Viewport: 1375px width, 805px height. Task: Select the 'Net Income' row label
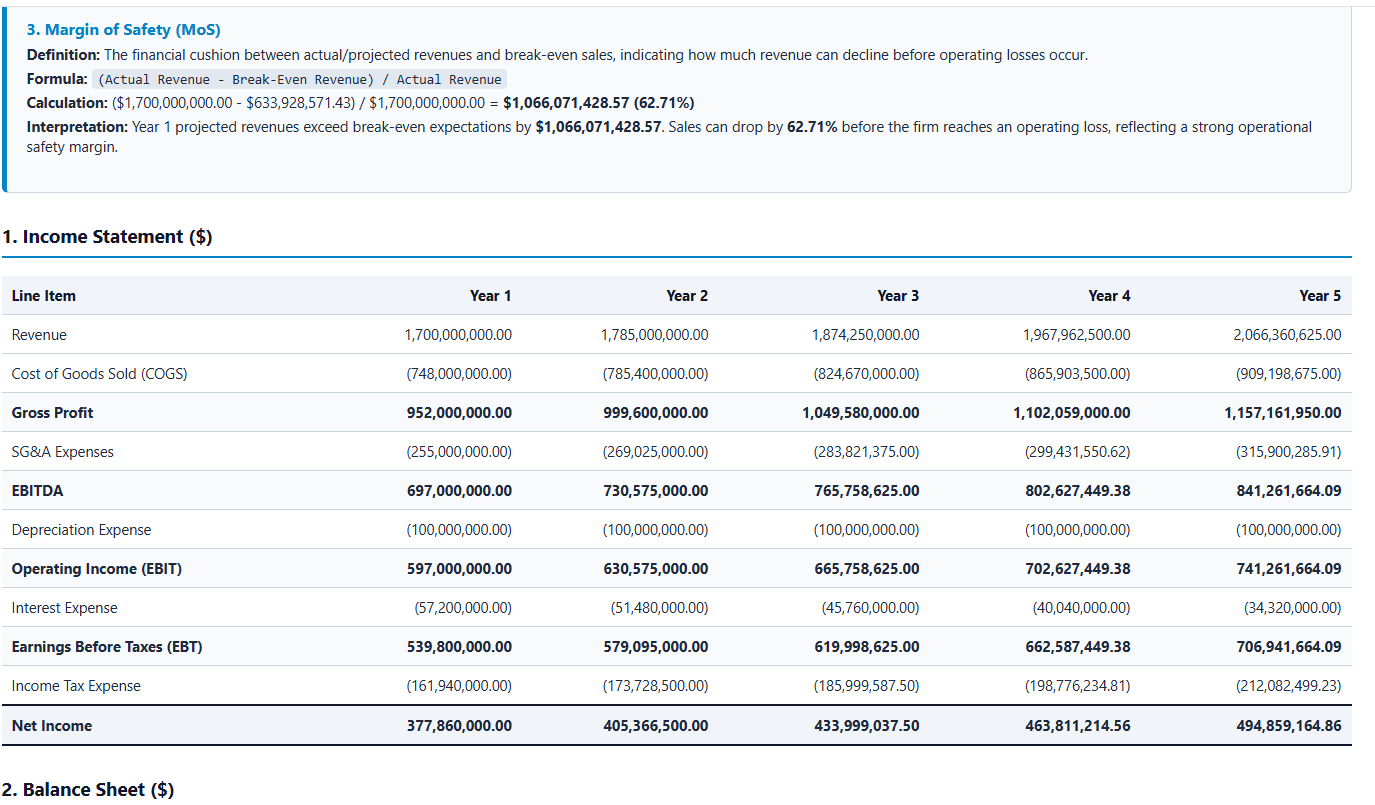(x=51, y=726)
